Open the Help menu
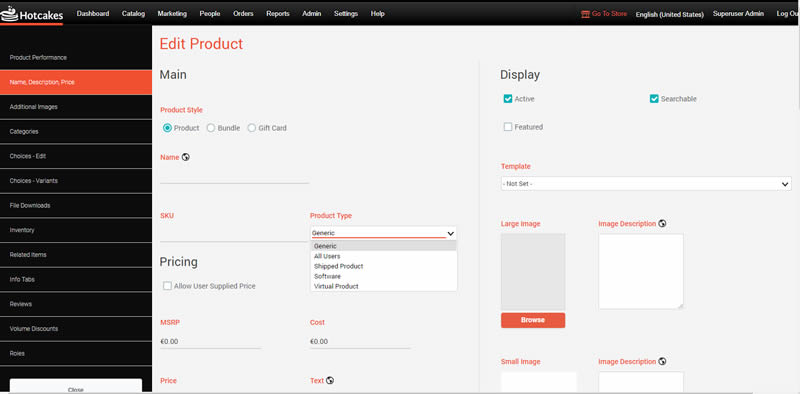The image size is (800, 394). 378,14
